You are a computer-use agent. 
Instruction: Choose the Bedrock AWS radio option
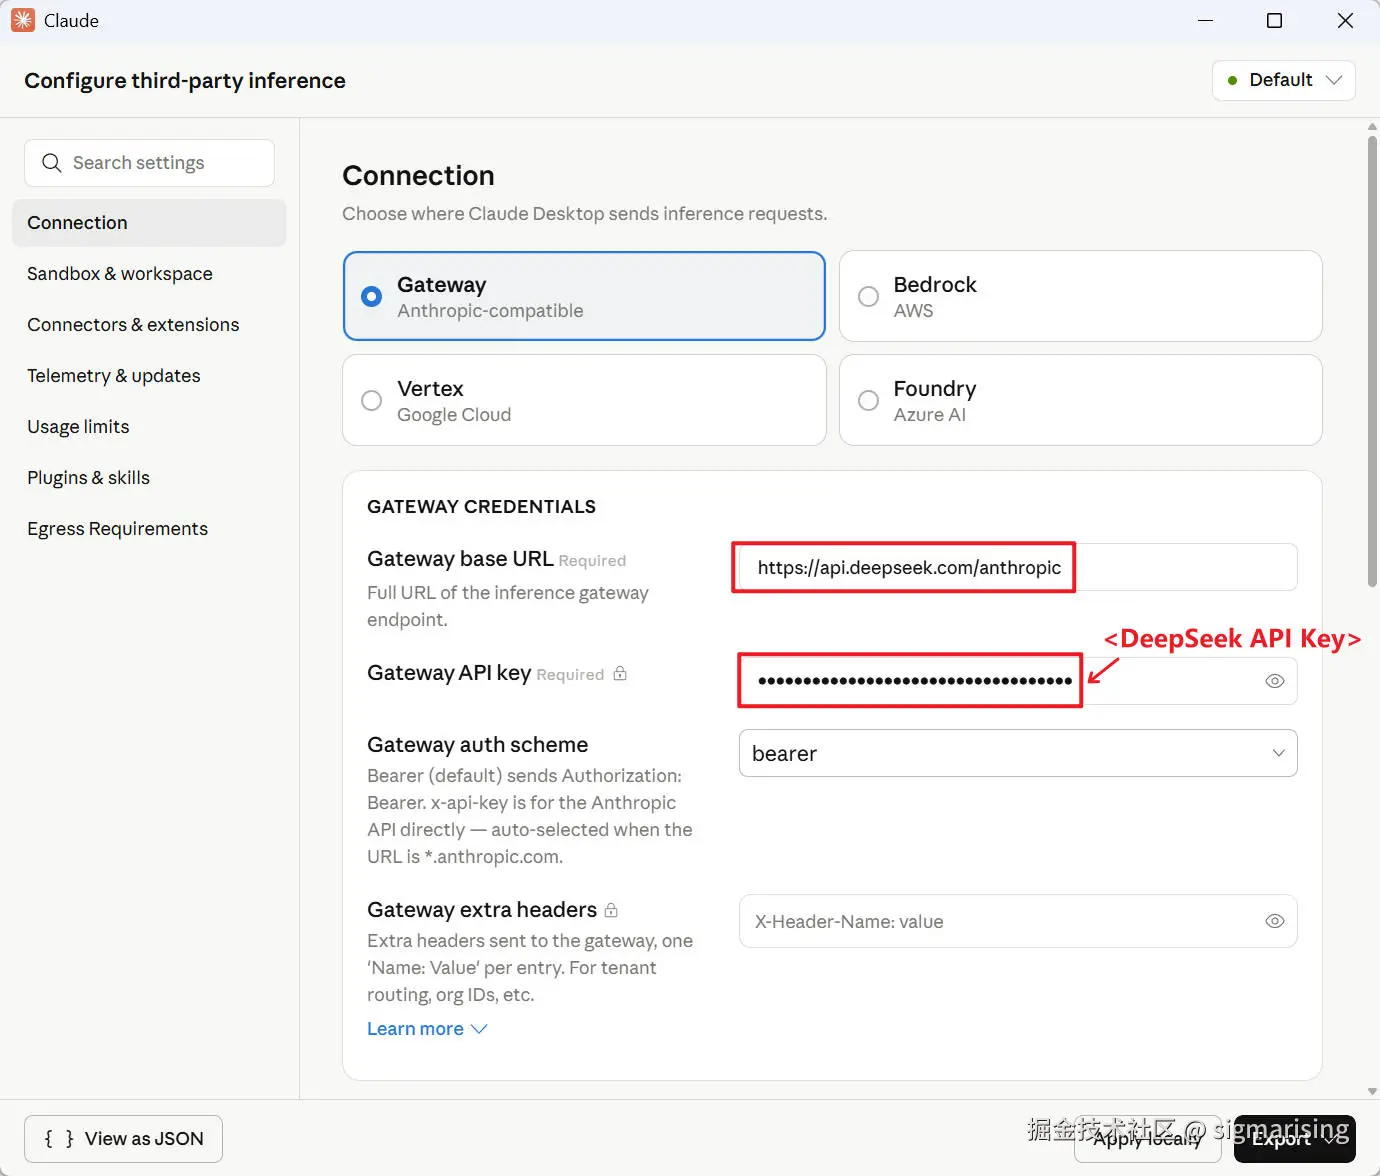pos(868,296)
